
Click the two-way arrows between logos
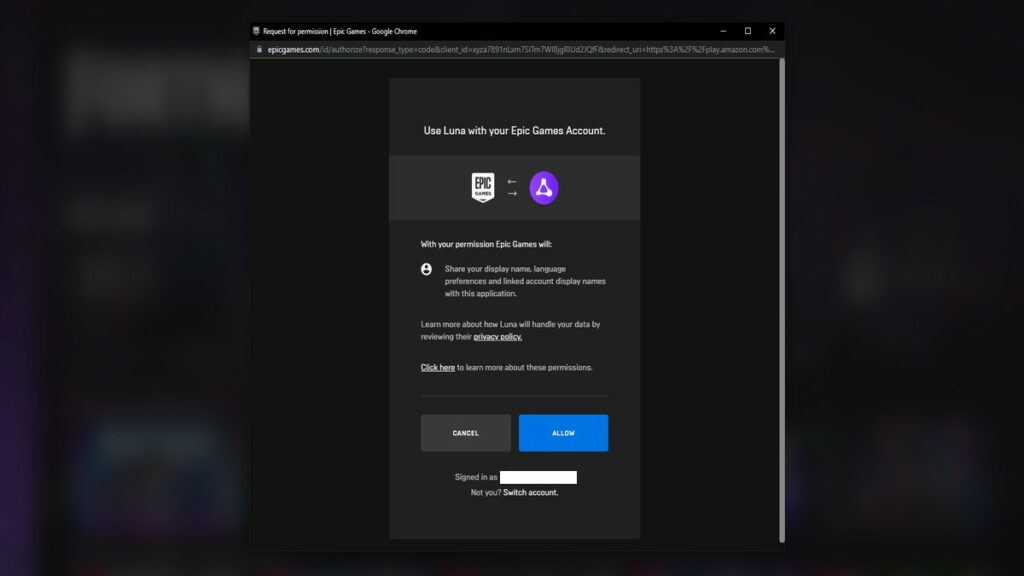click(512, 187)
